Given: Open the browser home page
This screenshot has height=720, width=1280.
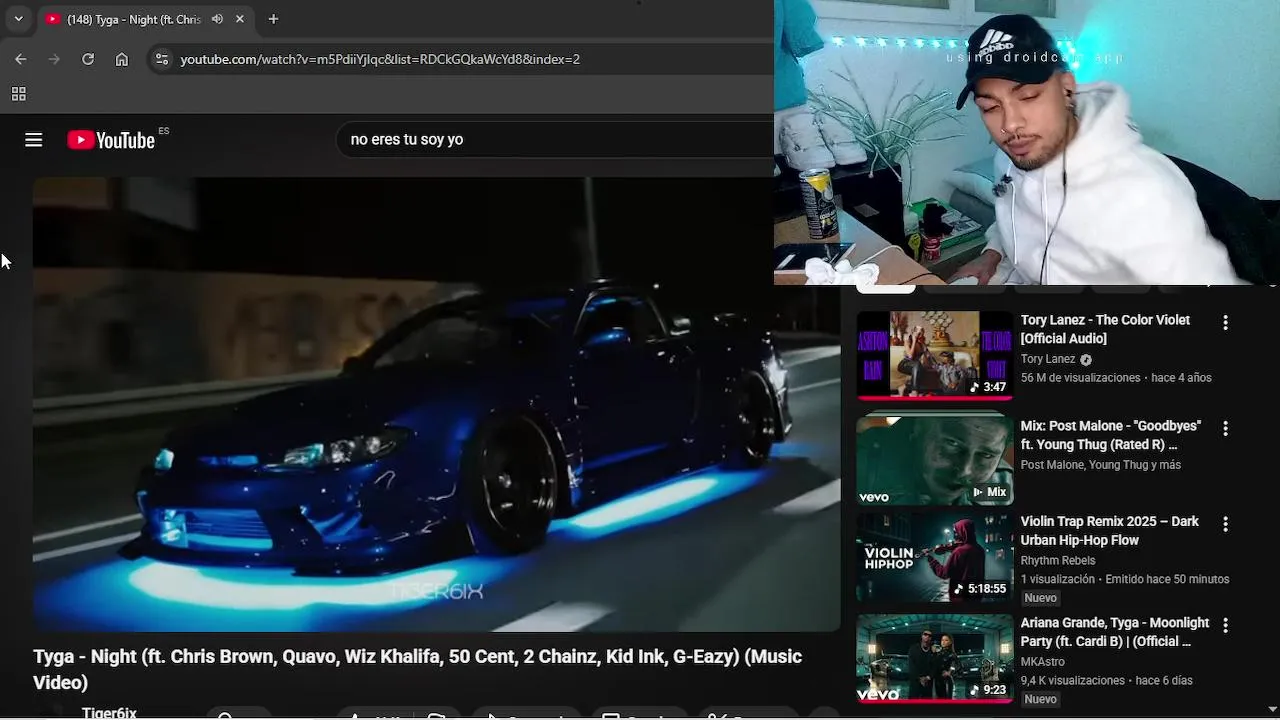Looking at the screenshot, I should pos(122,59).
